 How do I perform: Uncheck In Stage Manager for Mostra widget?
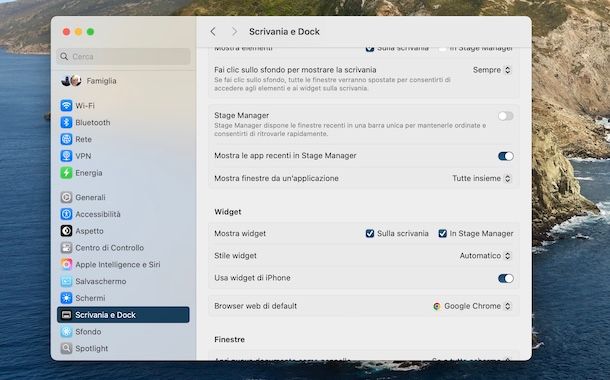pos(442,233)
